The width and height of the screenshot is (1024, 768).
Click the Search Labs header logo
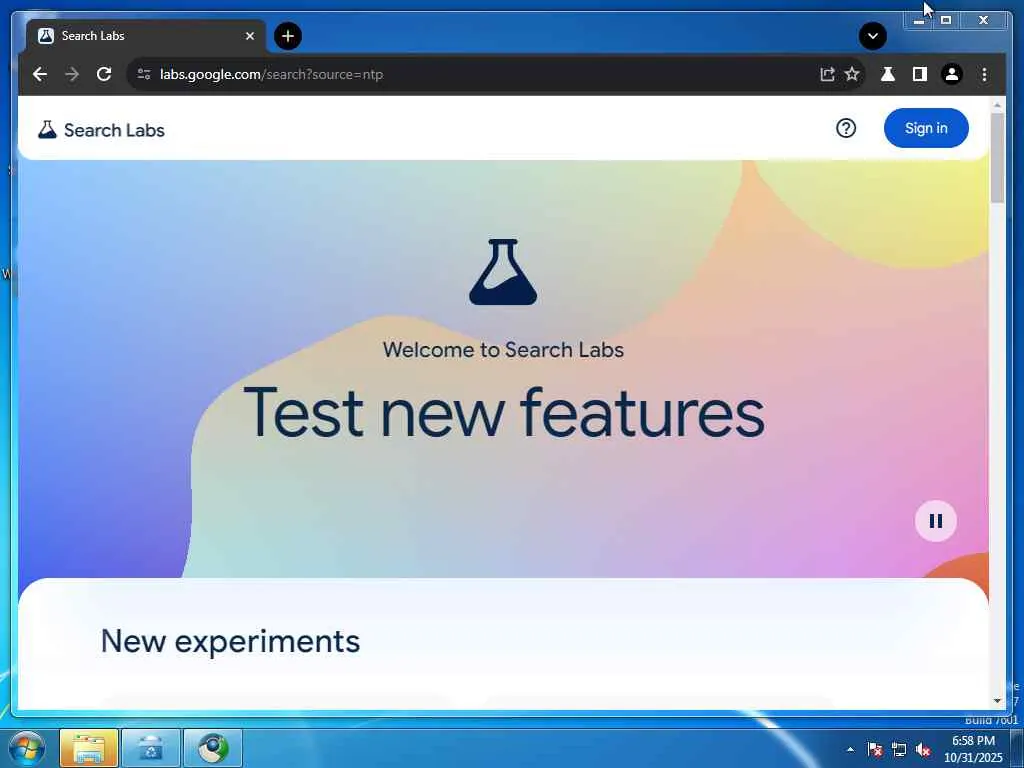tap(101, 130)
